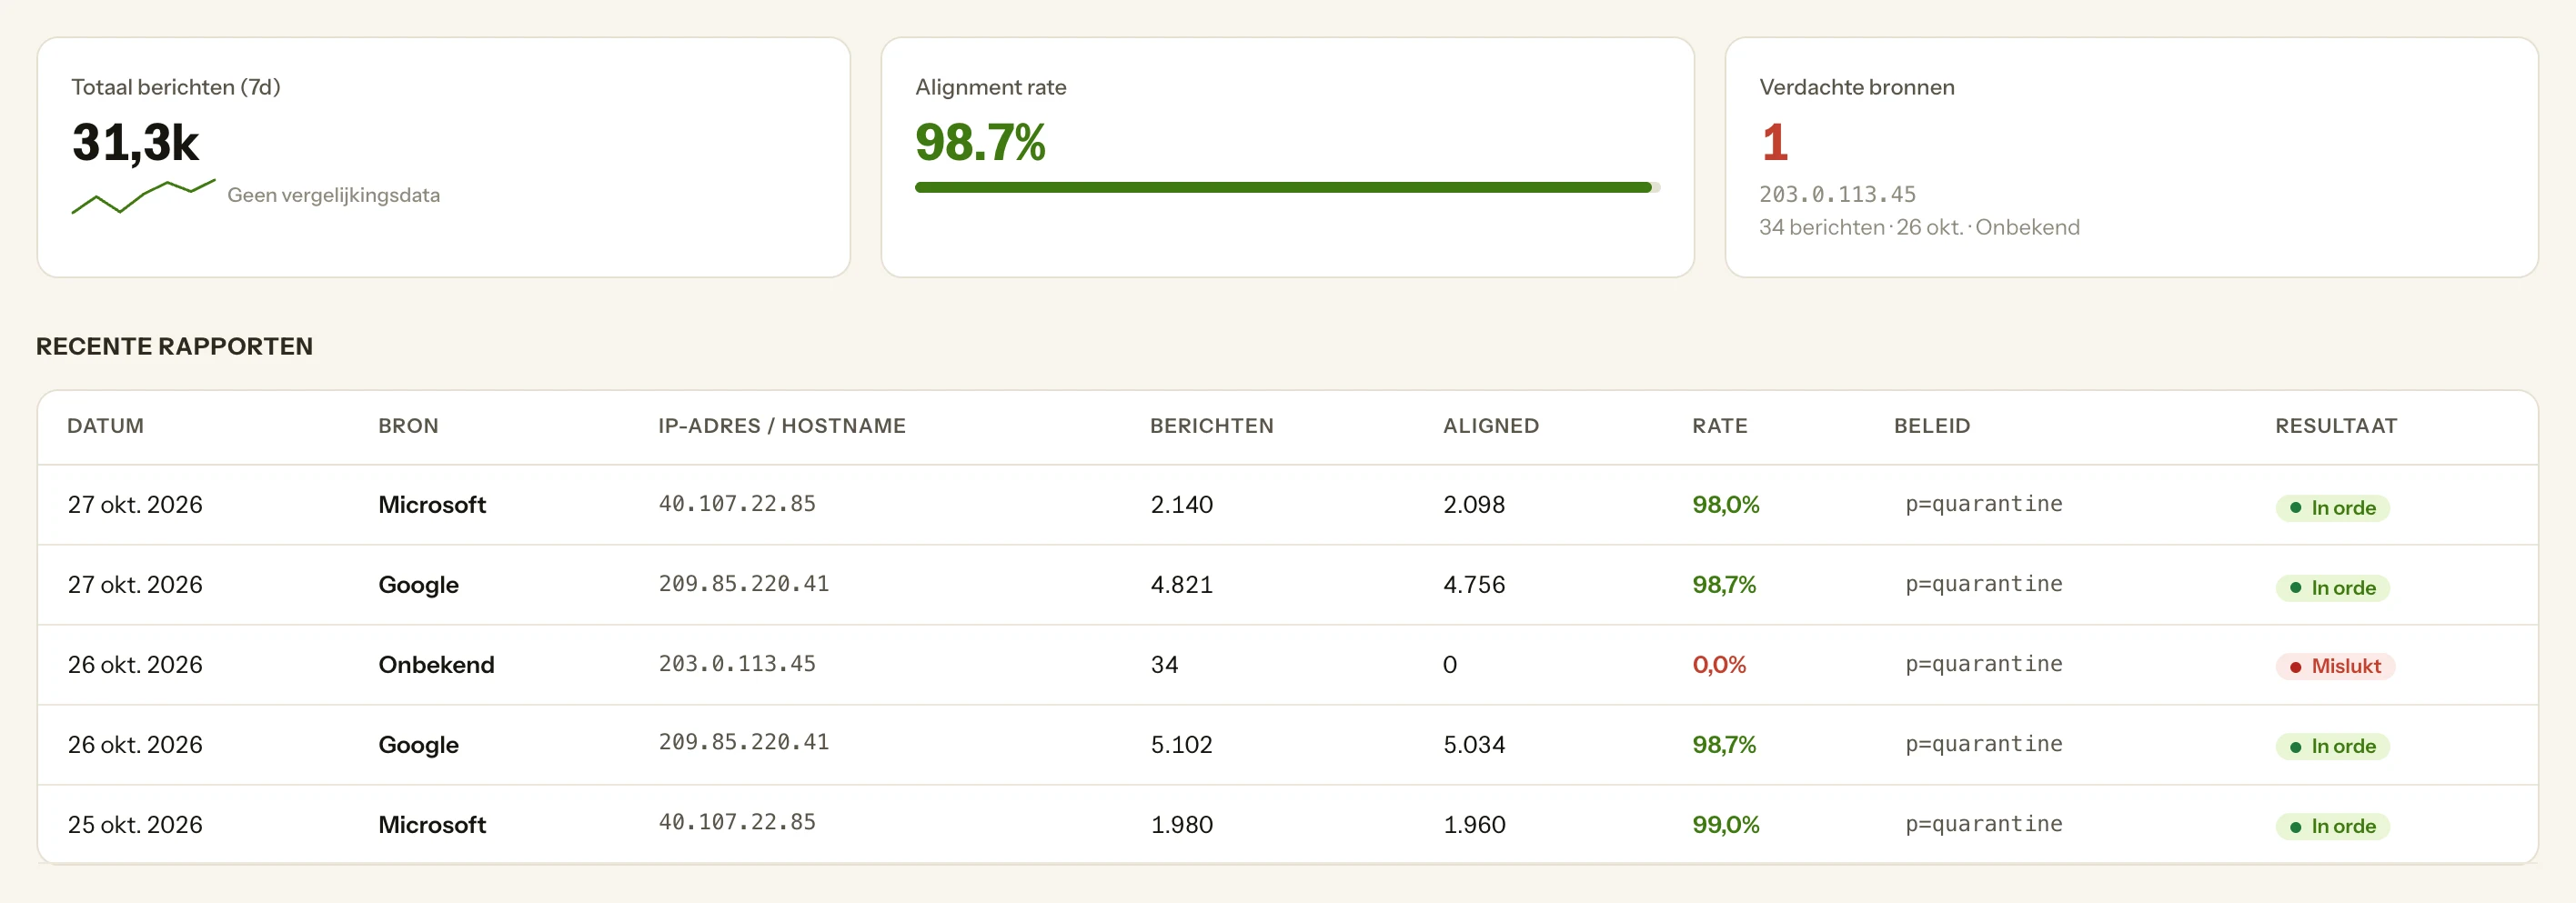Click the ALIGNED column header

pos(1490,426)
